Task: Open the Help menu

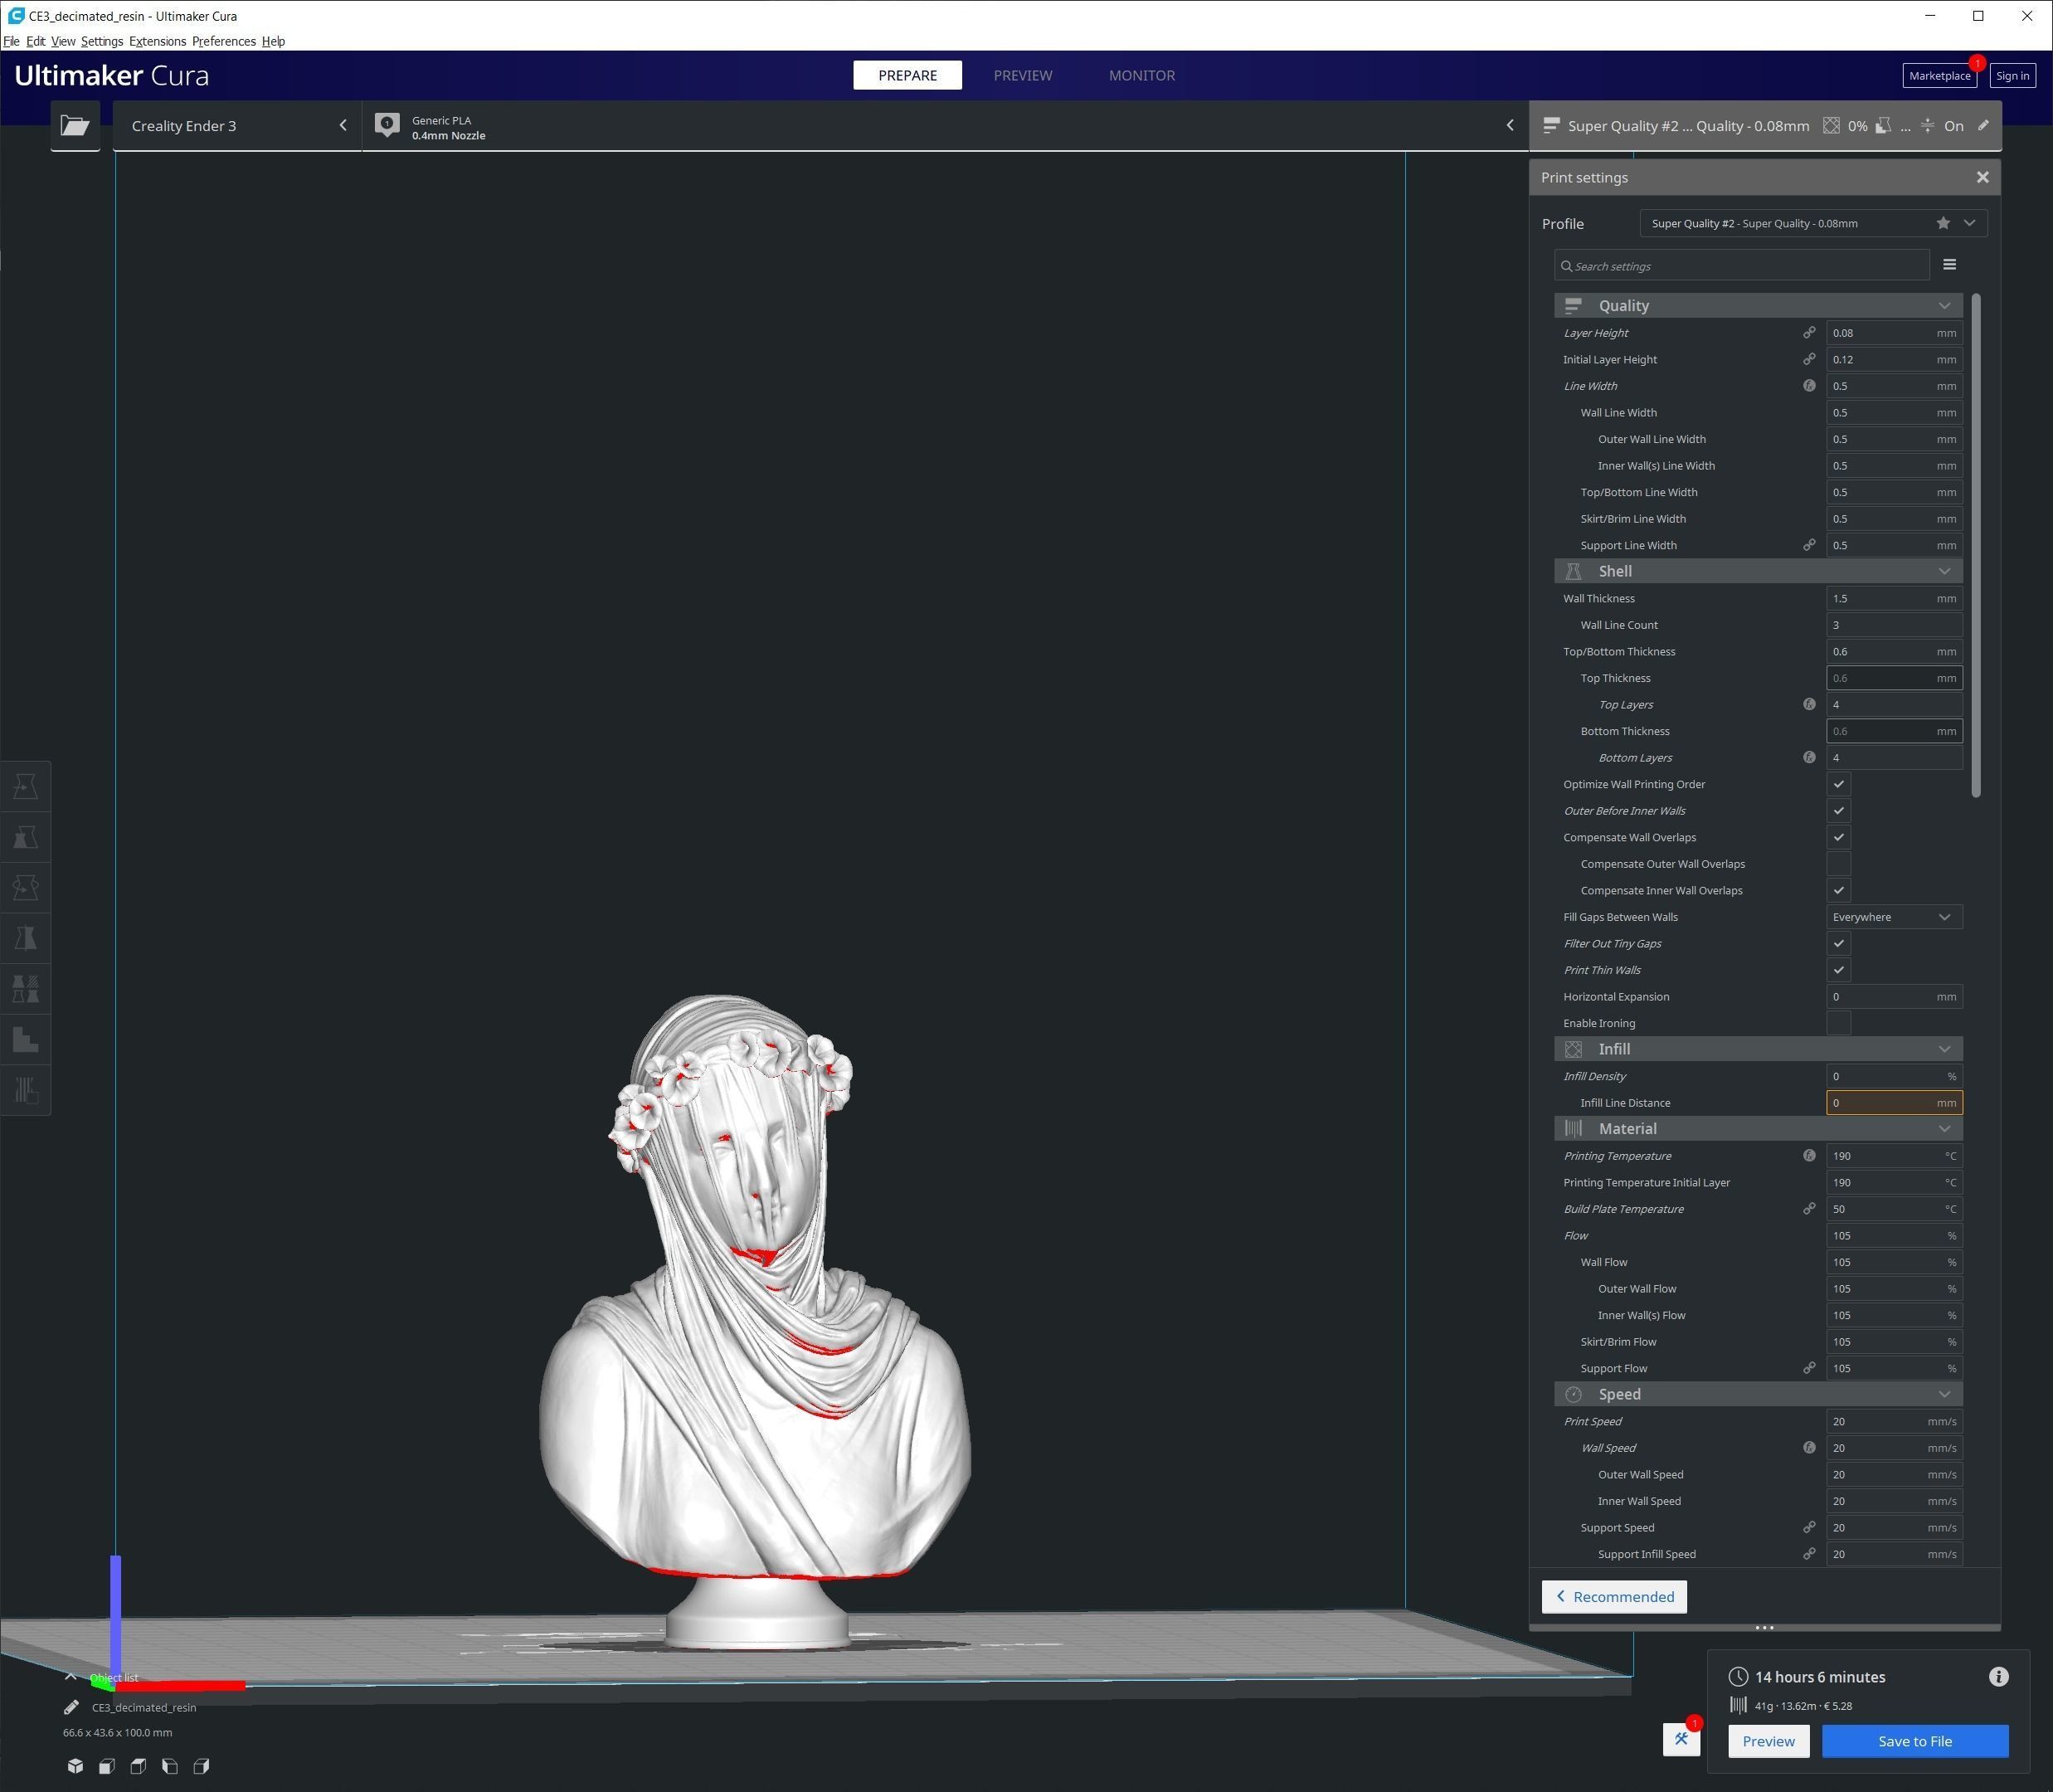Action: click(x=273, y=41)
